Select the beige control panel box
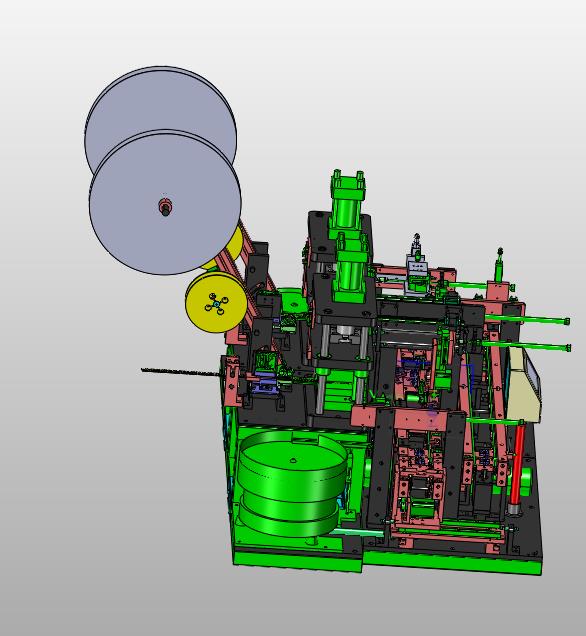This screenshot has width=586, height=636. tap(523, 383)
